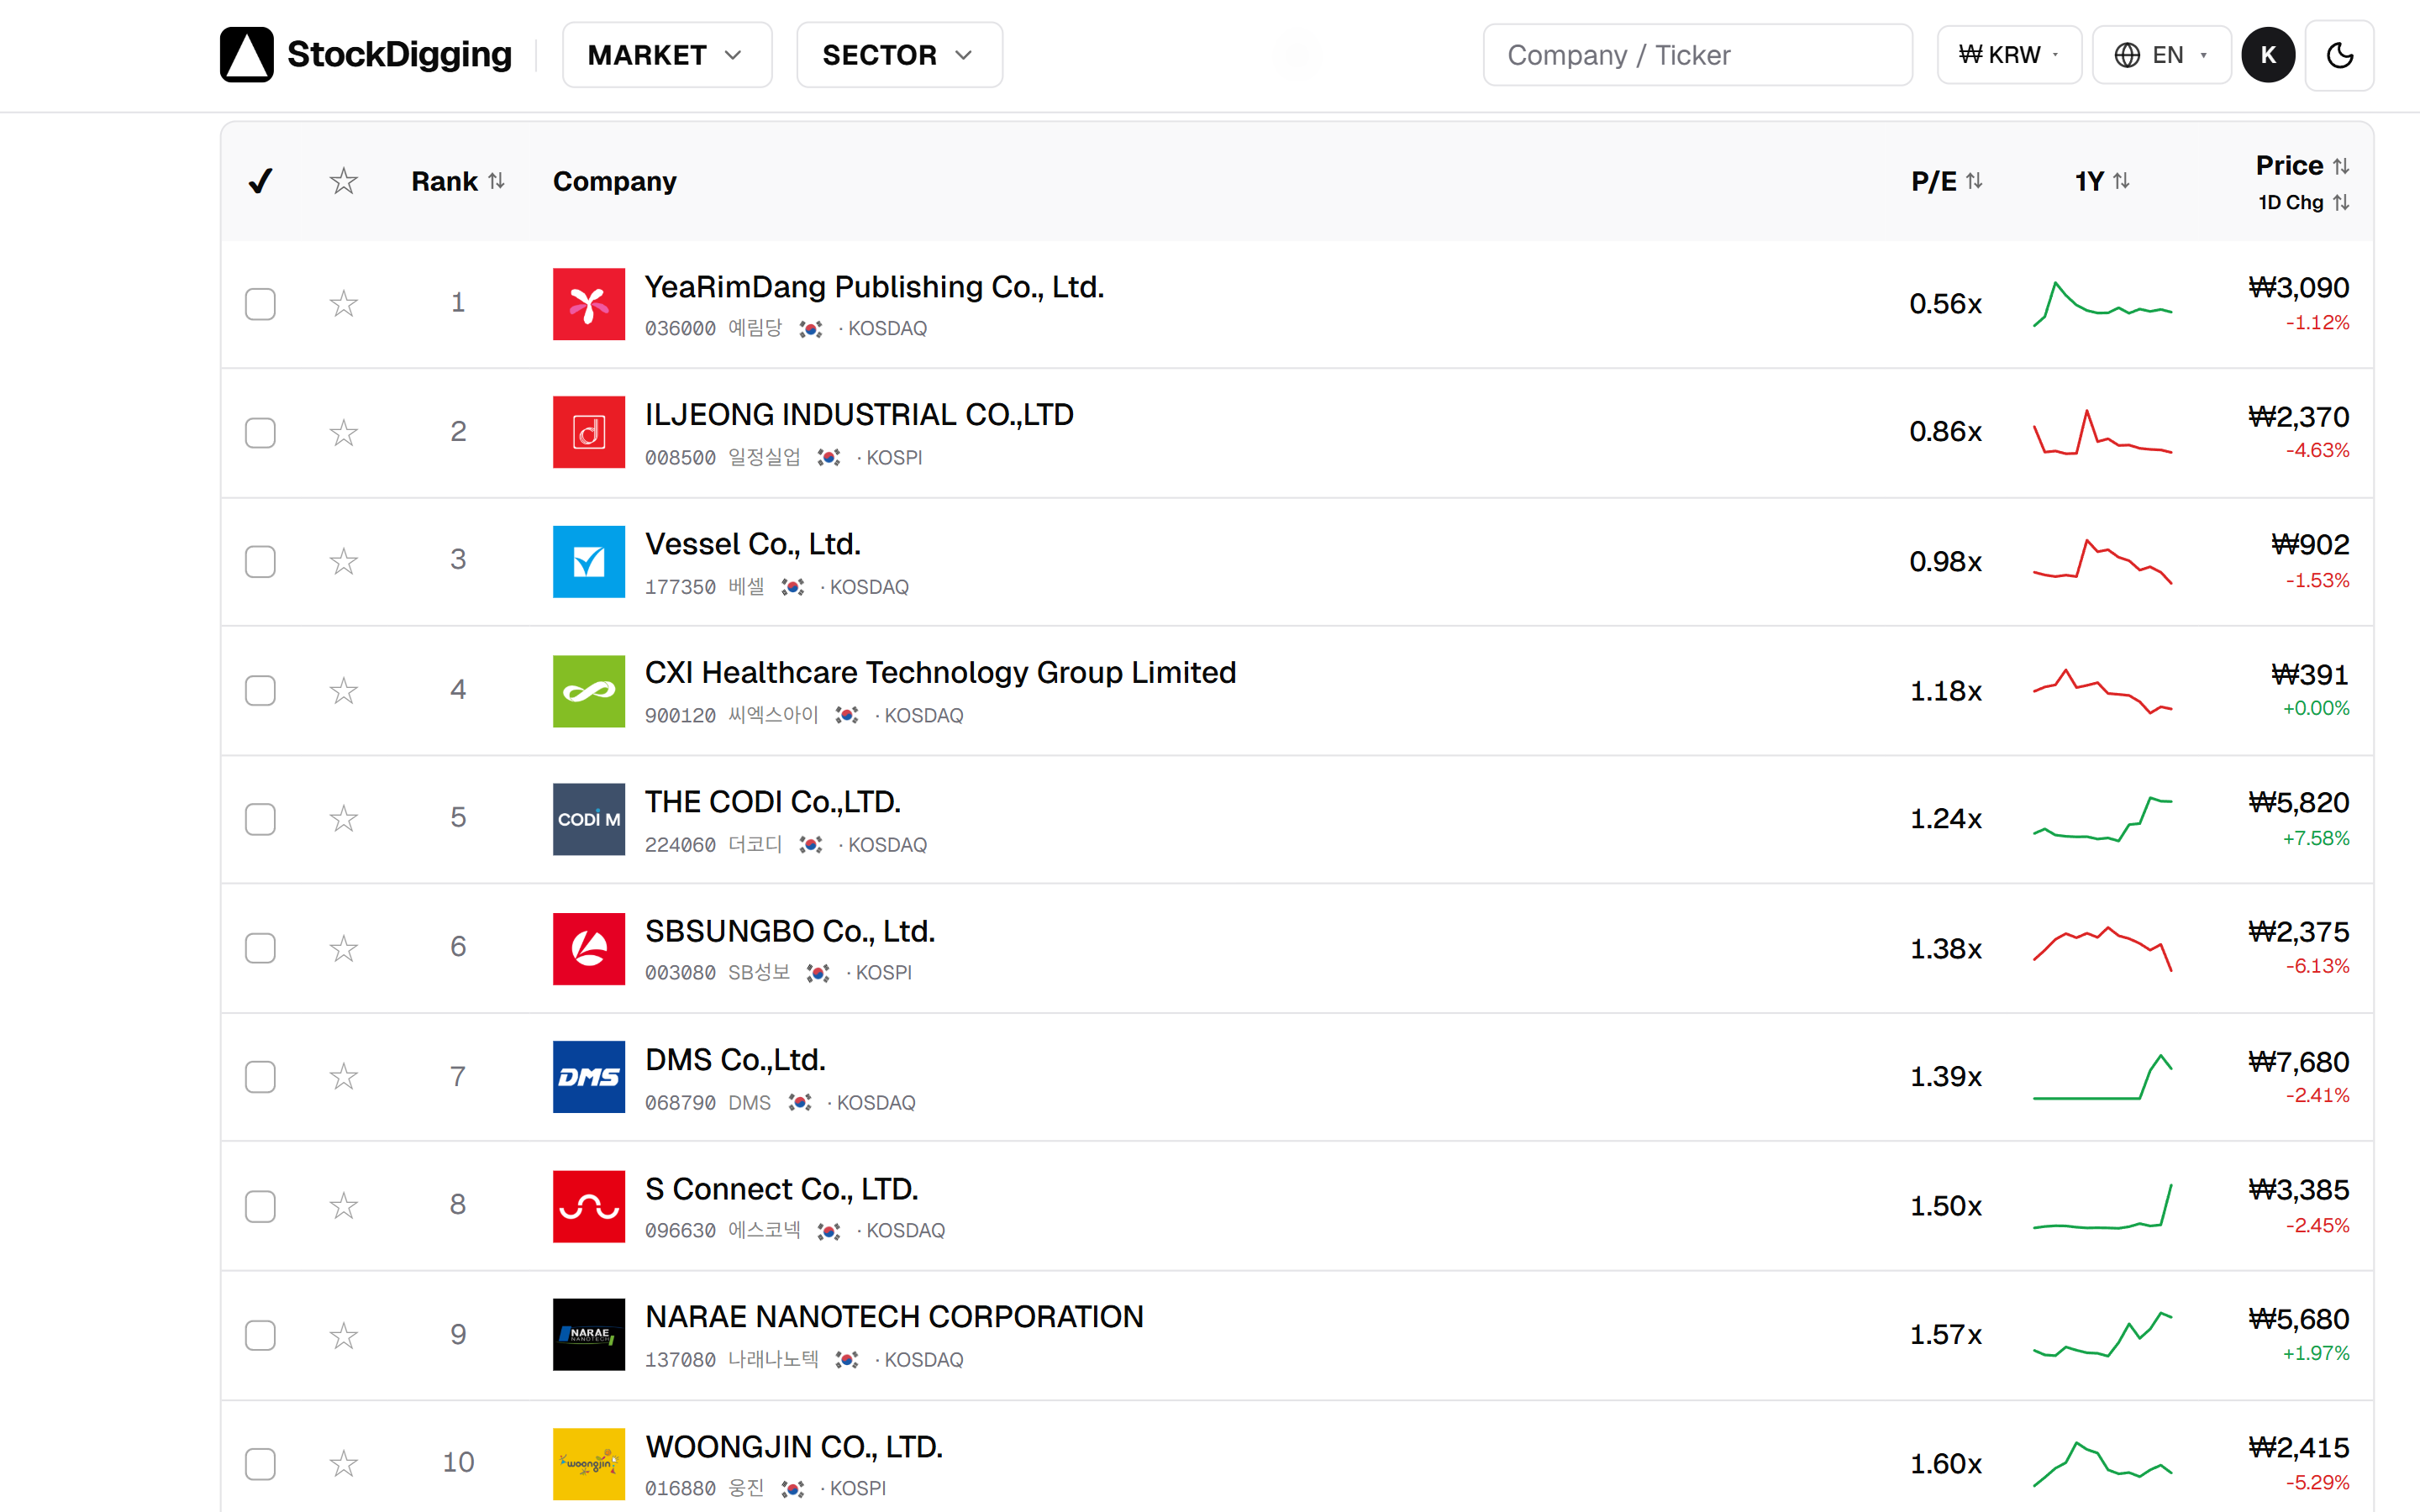
Task: Check the S Connect row checkbox
Action: [x=260, y=1205]
